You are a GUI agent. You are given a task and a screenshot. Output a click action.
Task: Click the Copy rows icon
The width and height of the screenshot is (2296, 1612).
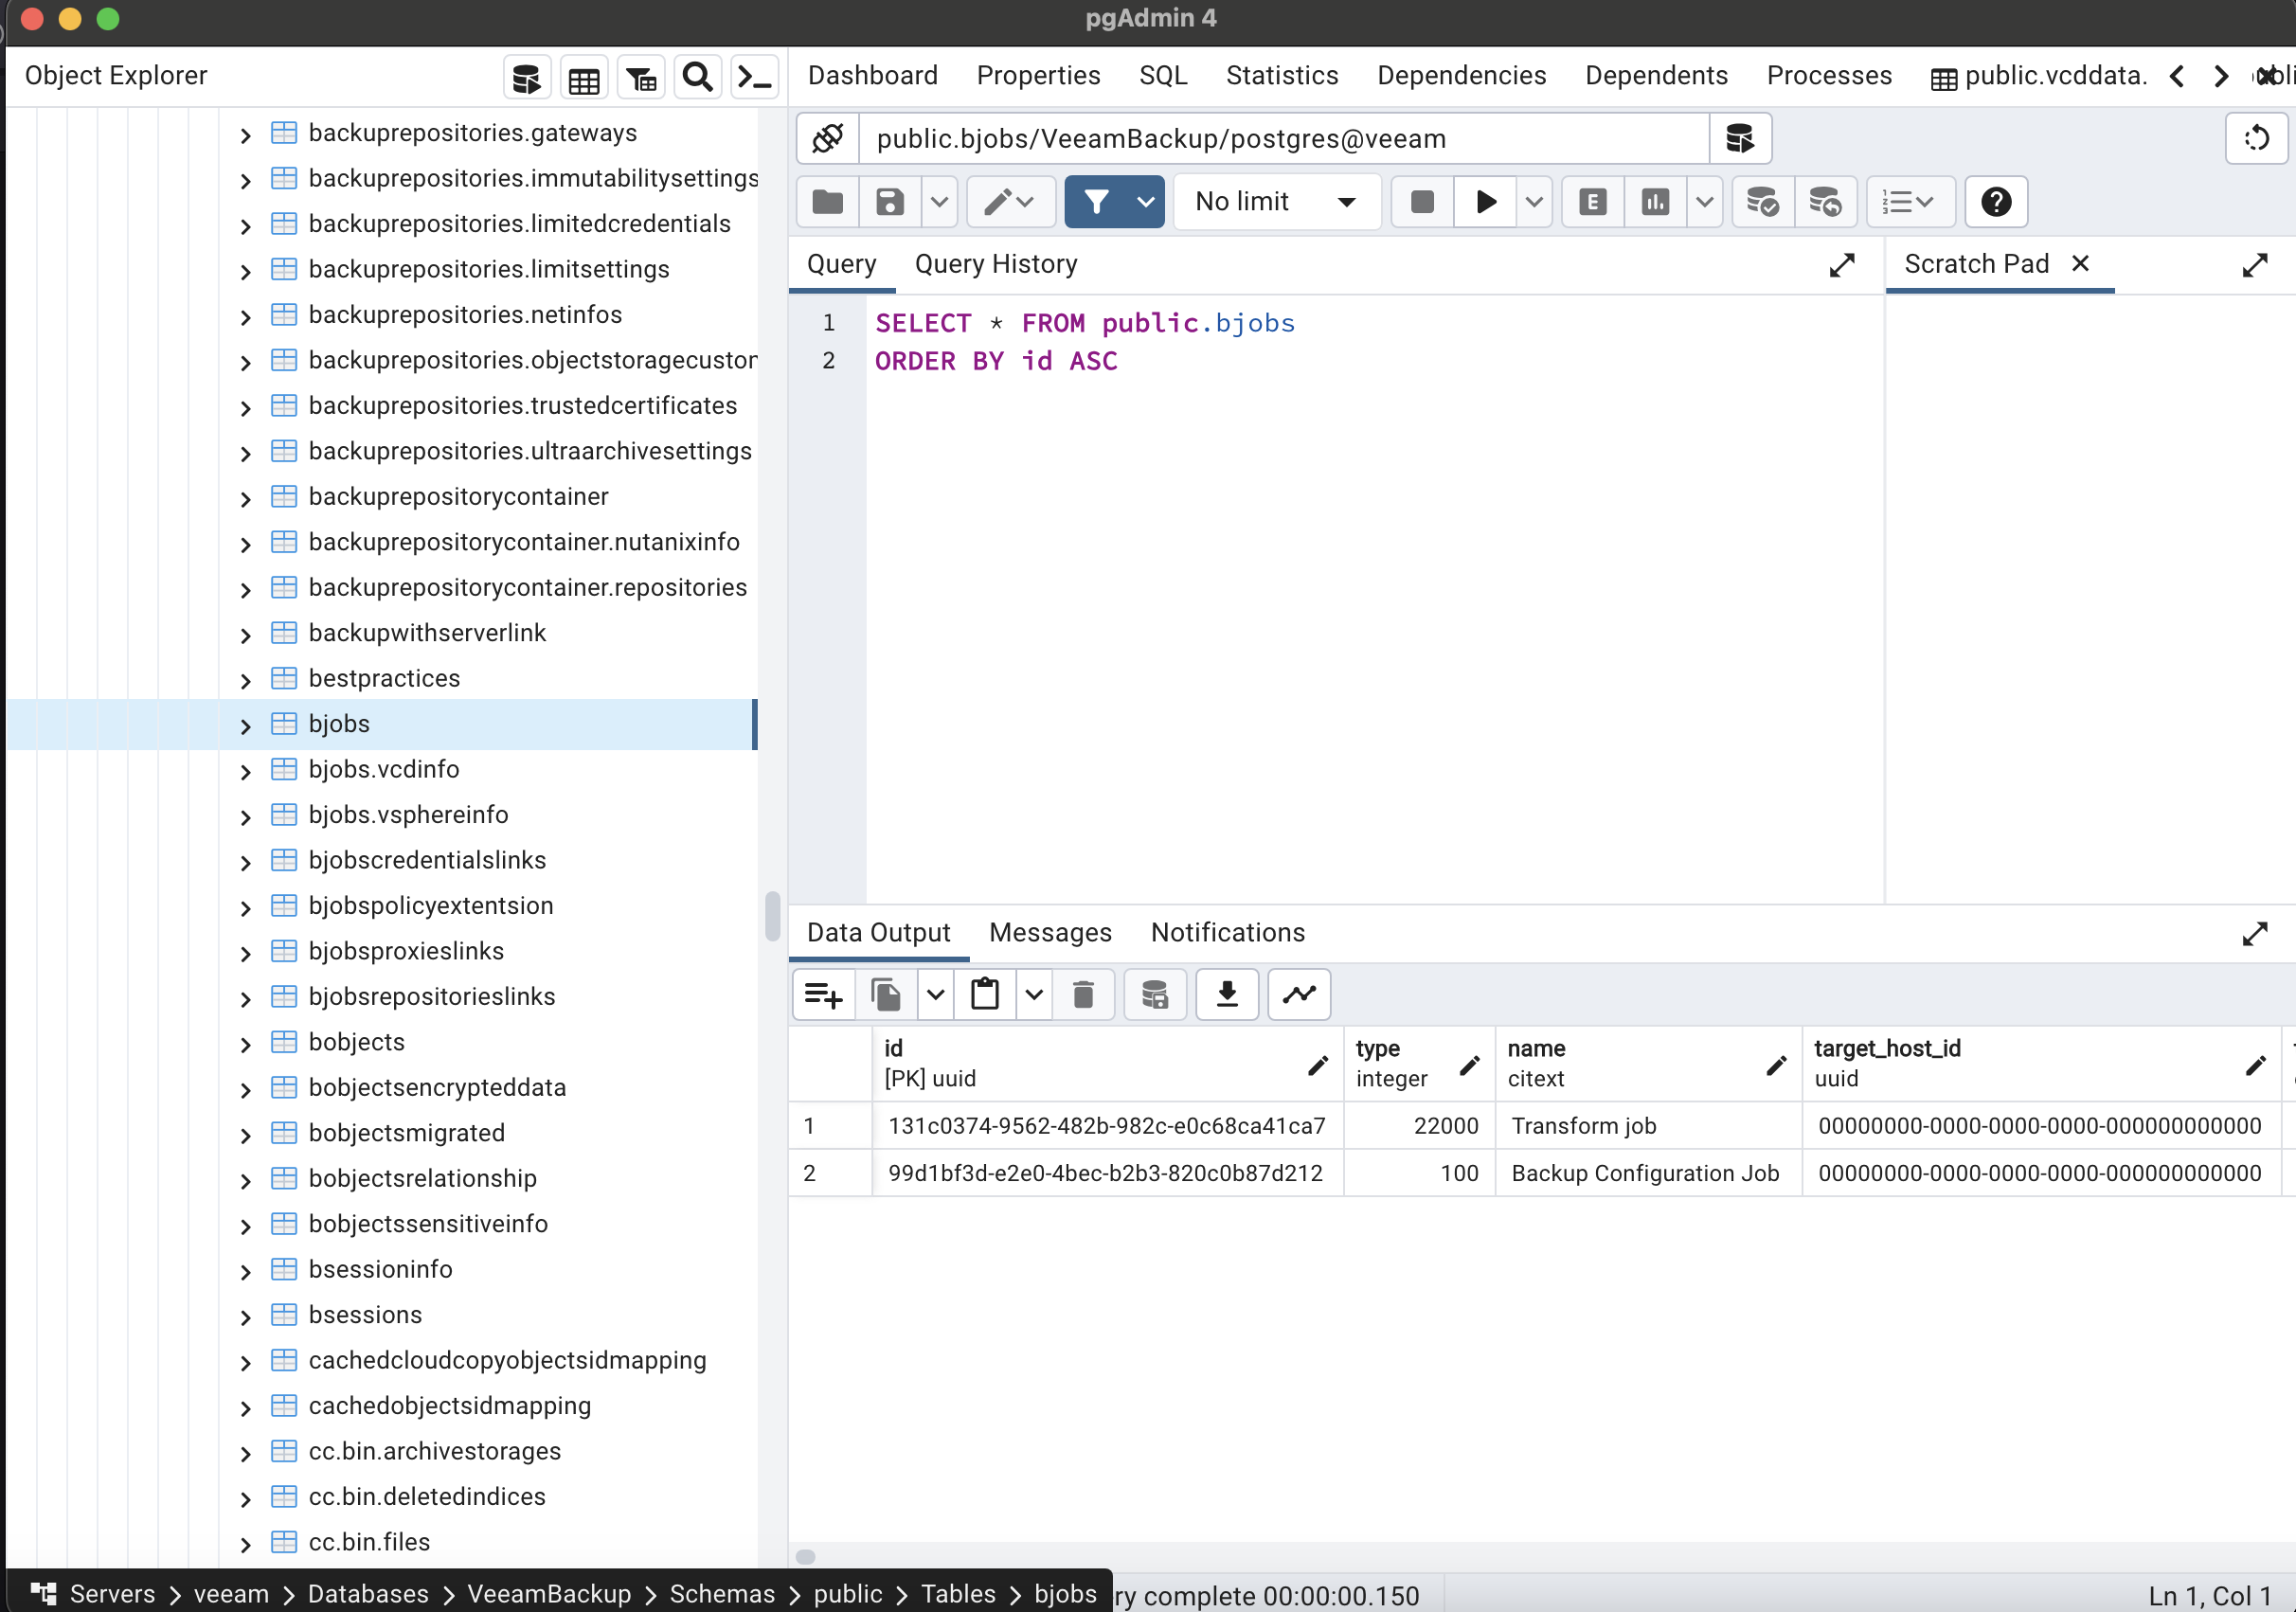(886, 994)
